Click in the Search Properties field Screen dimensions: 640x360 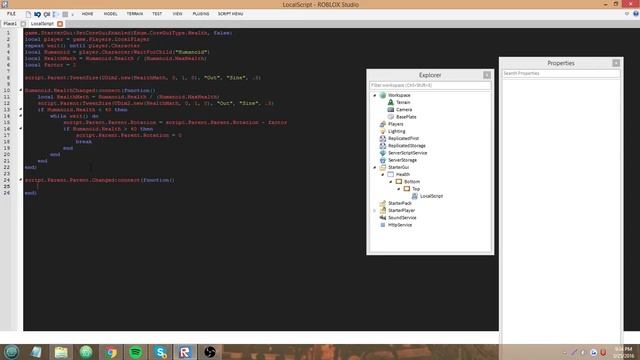pyautogui.click(x=561, y=73)
